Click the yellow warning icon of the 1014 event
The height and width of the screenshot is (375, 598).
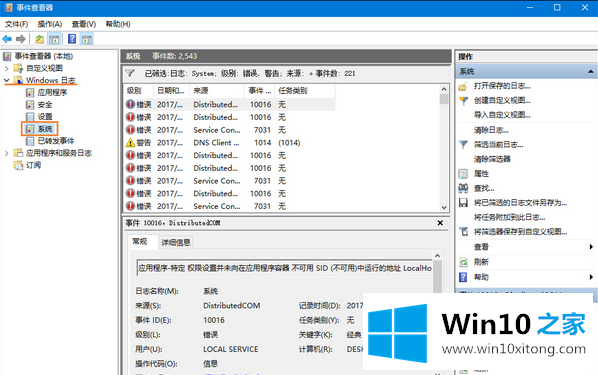coord(130,143)
